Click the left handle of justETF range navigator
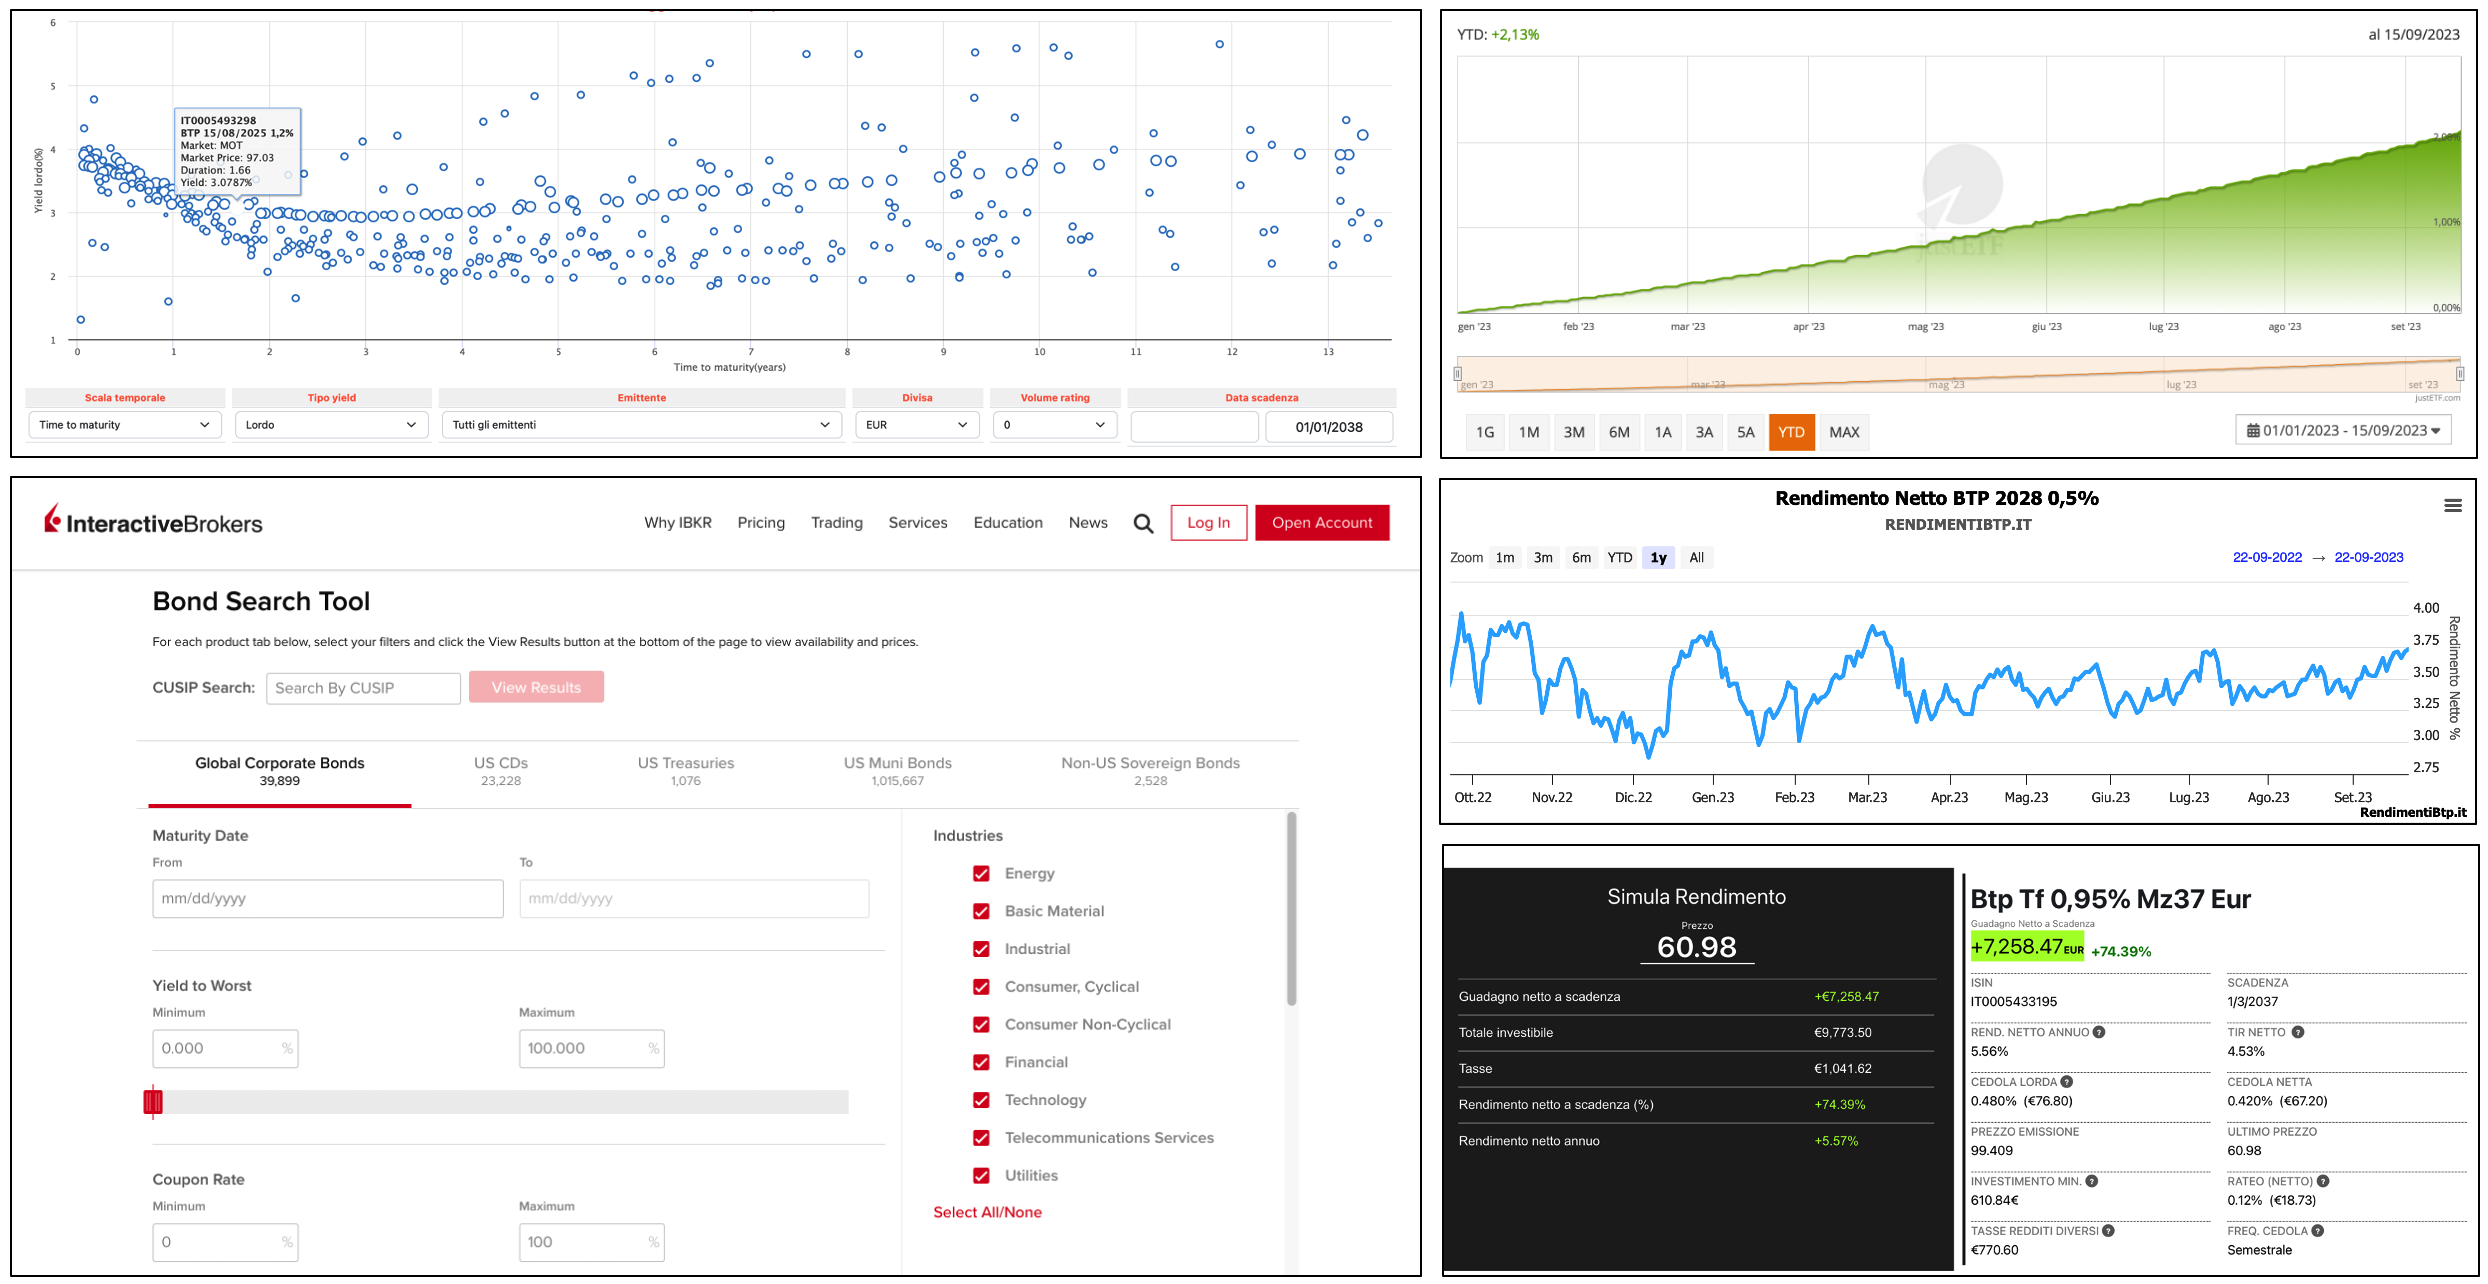The width and height of the screenshot is (2488, 1284). 1458,374
